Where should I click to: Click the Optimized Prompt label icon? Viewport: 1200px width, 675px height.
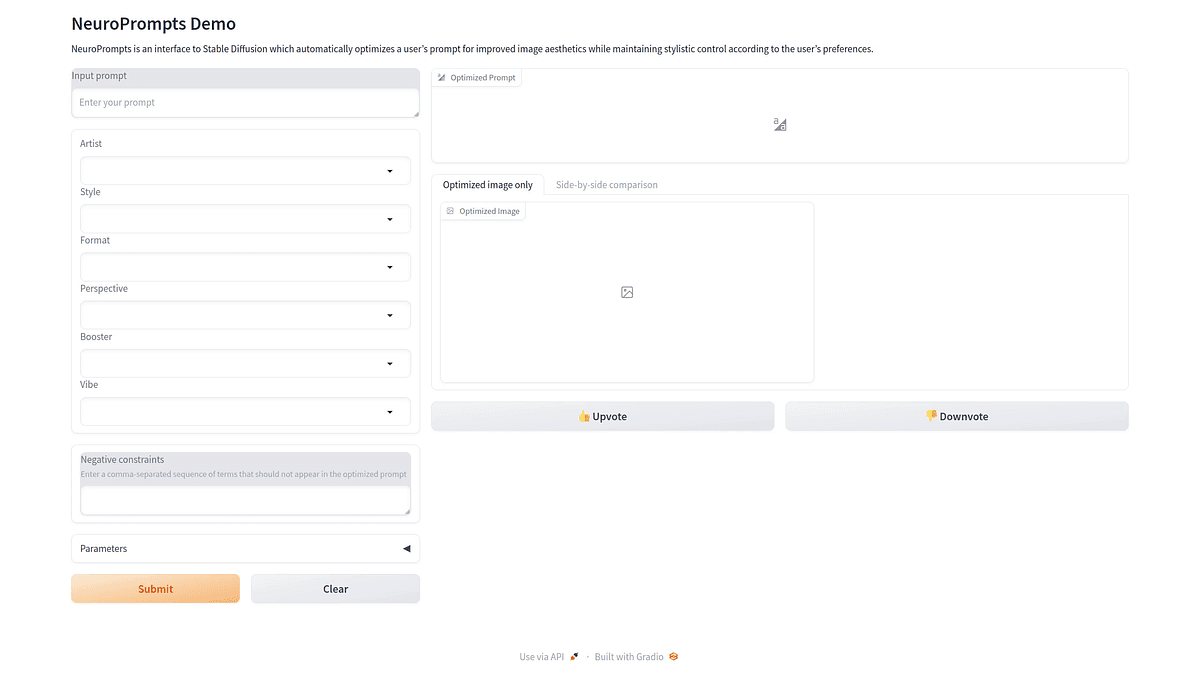click(441, 77)
